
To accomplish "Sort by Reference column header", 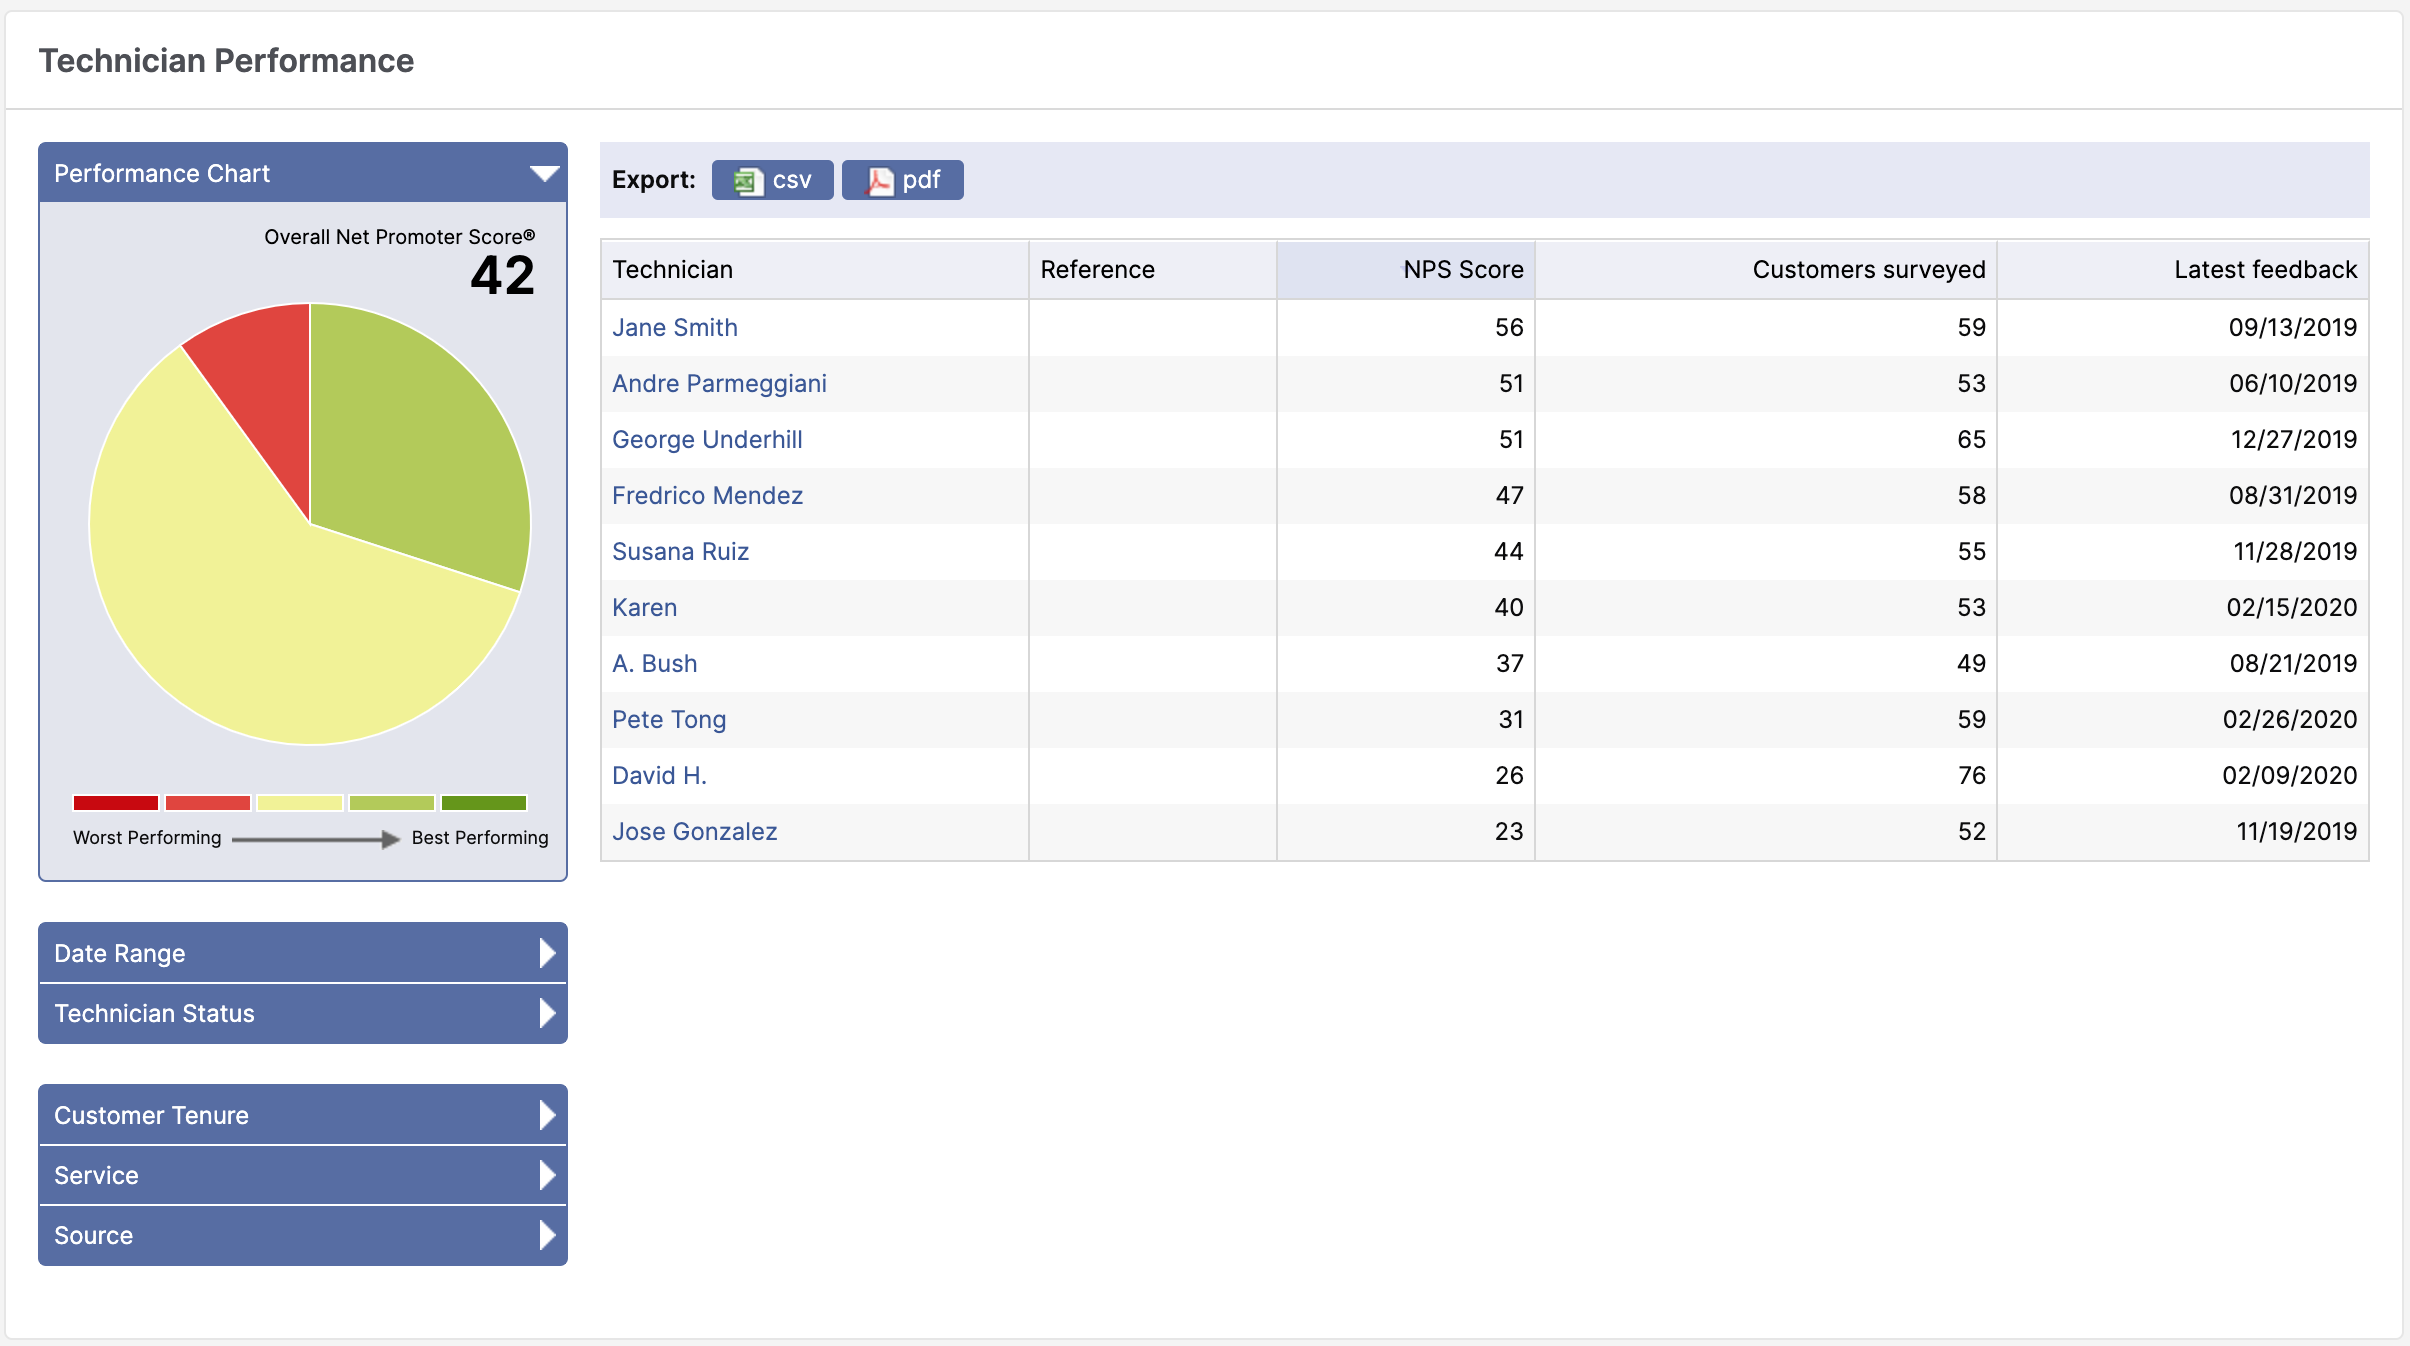I will [1153, 269].
